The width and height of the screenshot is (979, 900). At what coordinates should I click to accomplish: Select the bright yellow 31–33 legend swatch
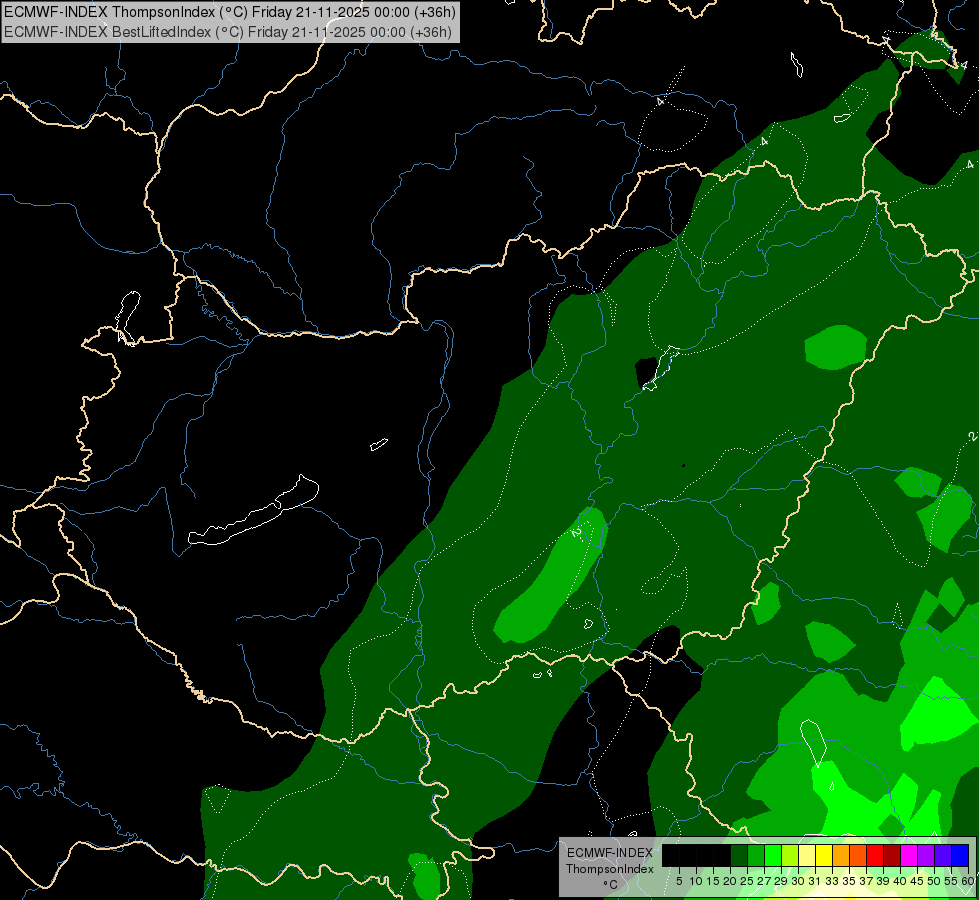click(x=824, y=855)
